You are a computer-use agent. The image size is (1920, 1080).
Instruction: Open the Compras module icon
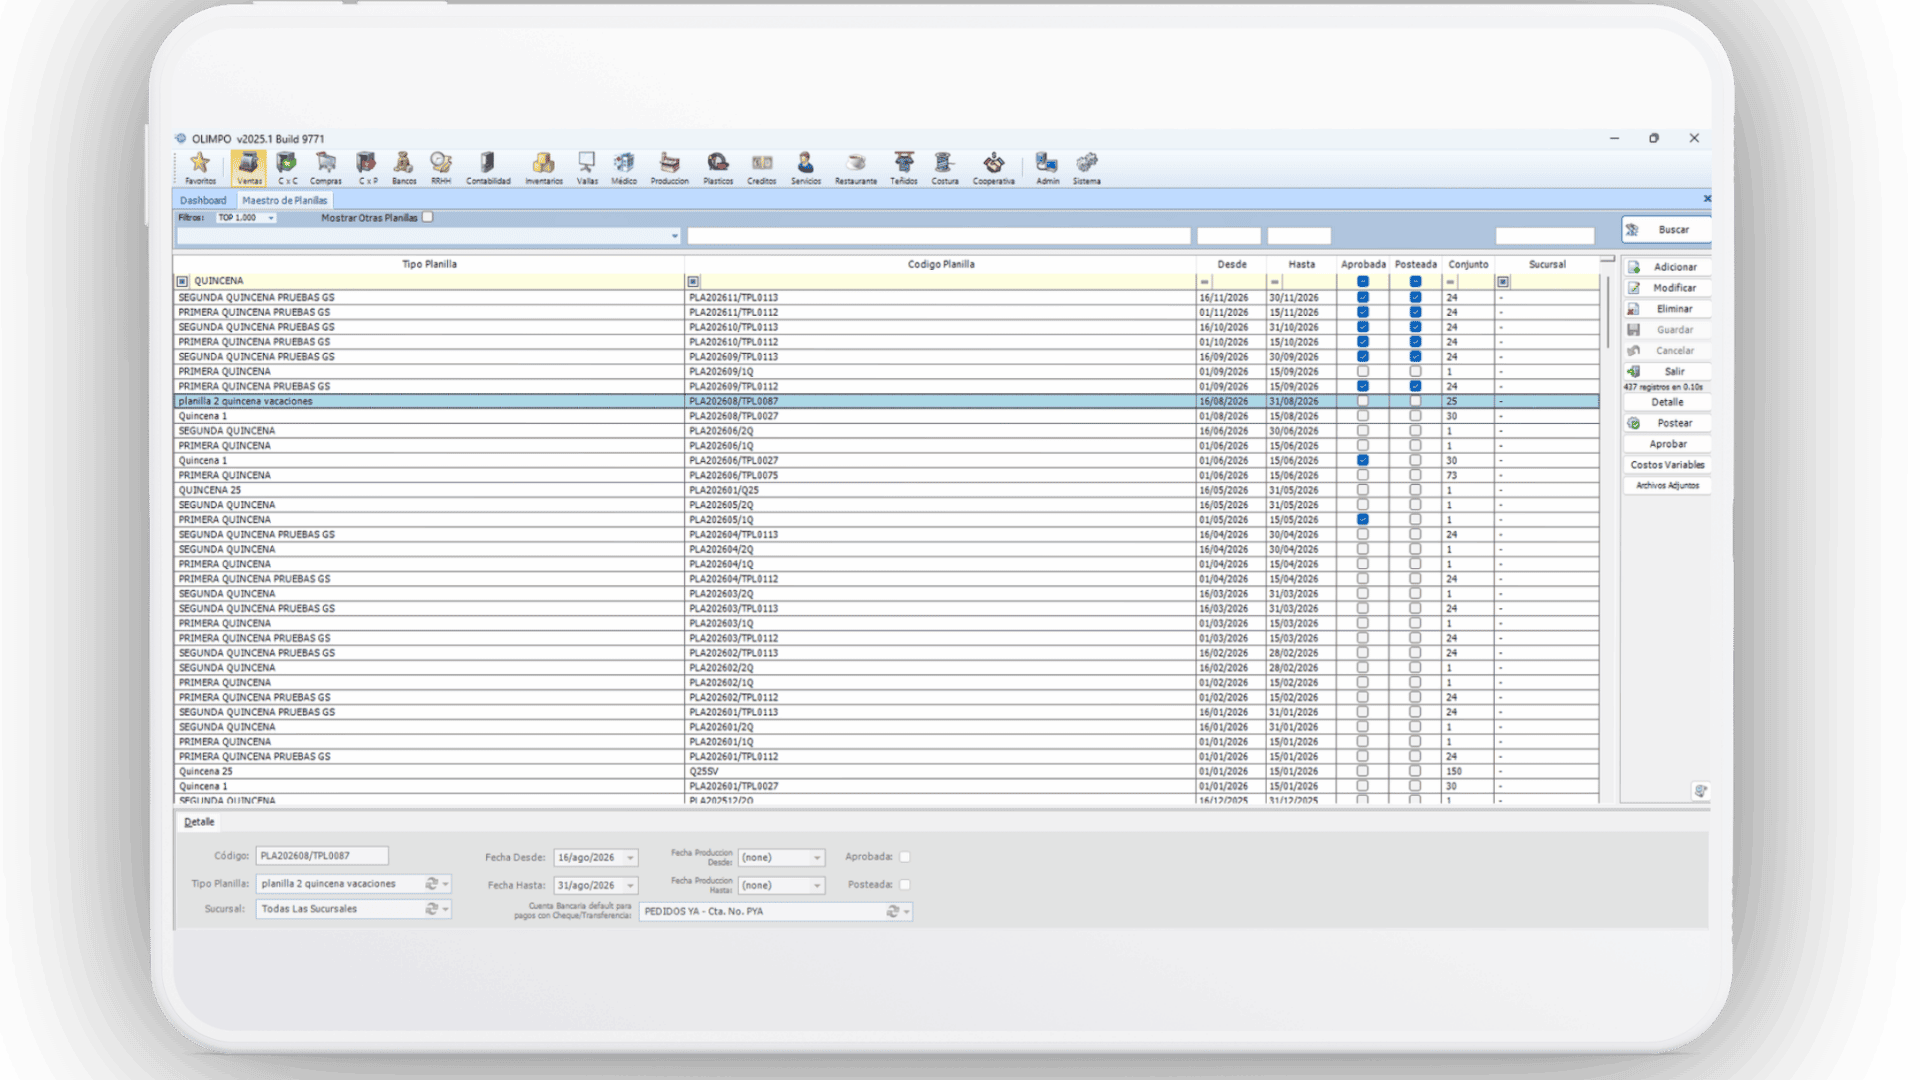[x=326, y=168]
